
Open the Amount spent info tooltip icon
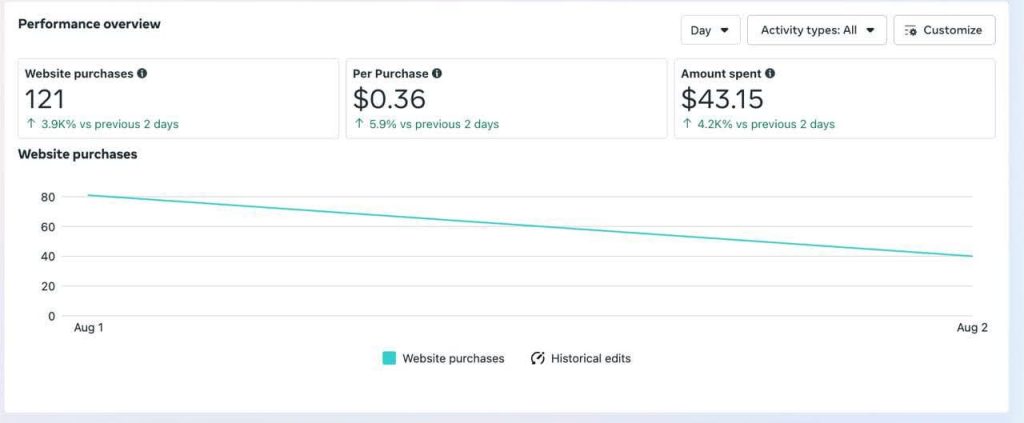770,74
